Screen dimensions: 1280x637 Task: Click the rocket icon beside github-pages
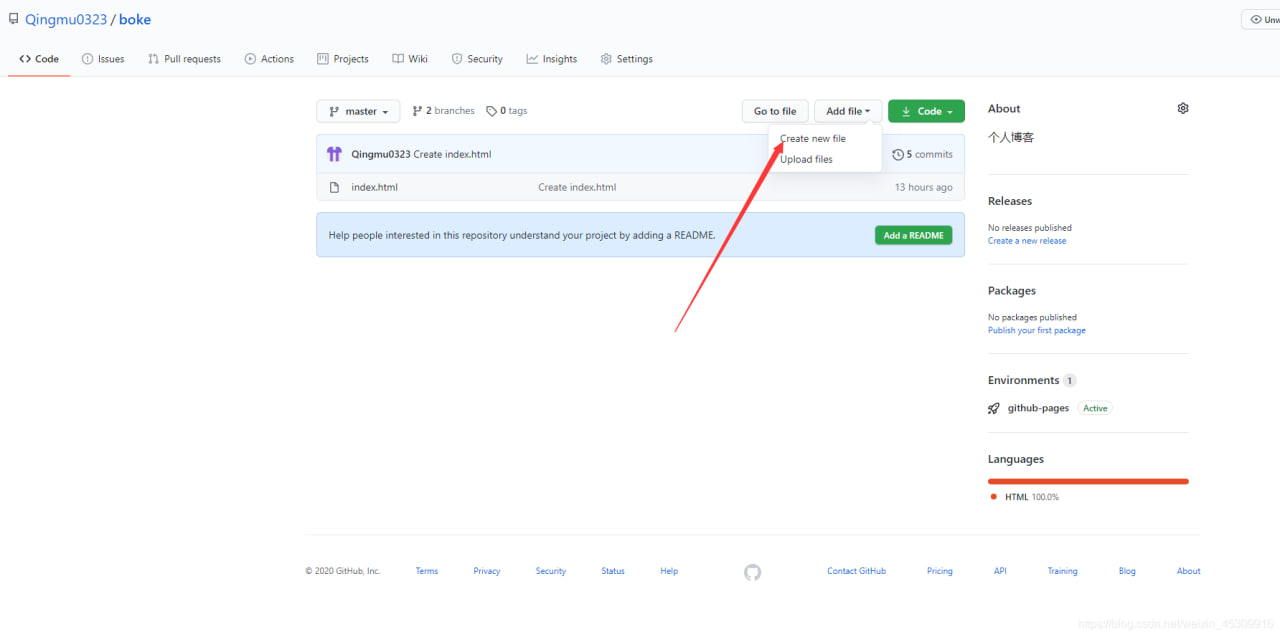pos(994,408)
